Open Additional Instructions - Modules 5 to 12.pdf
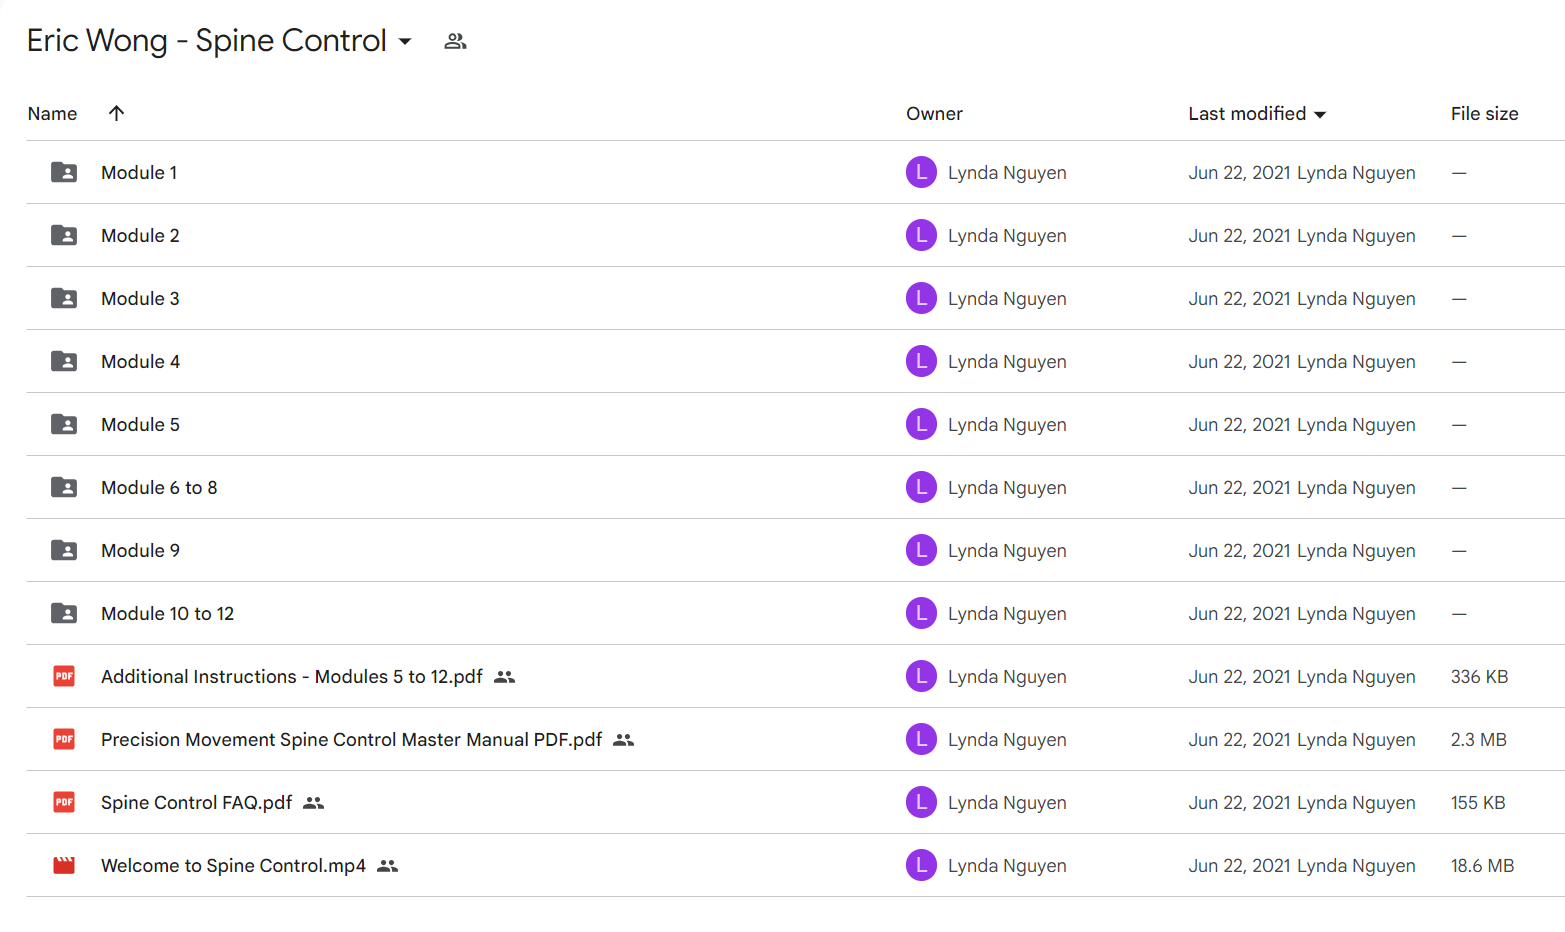 click(x=292, y=677)
